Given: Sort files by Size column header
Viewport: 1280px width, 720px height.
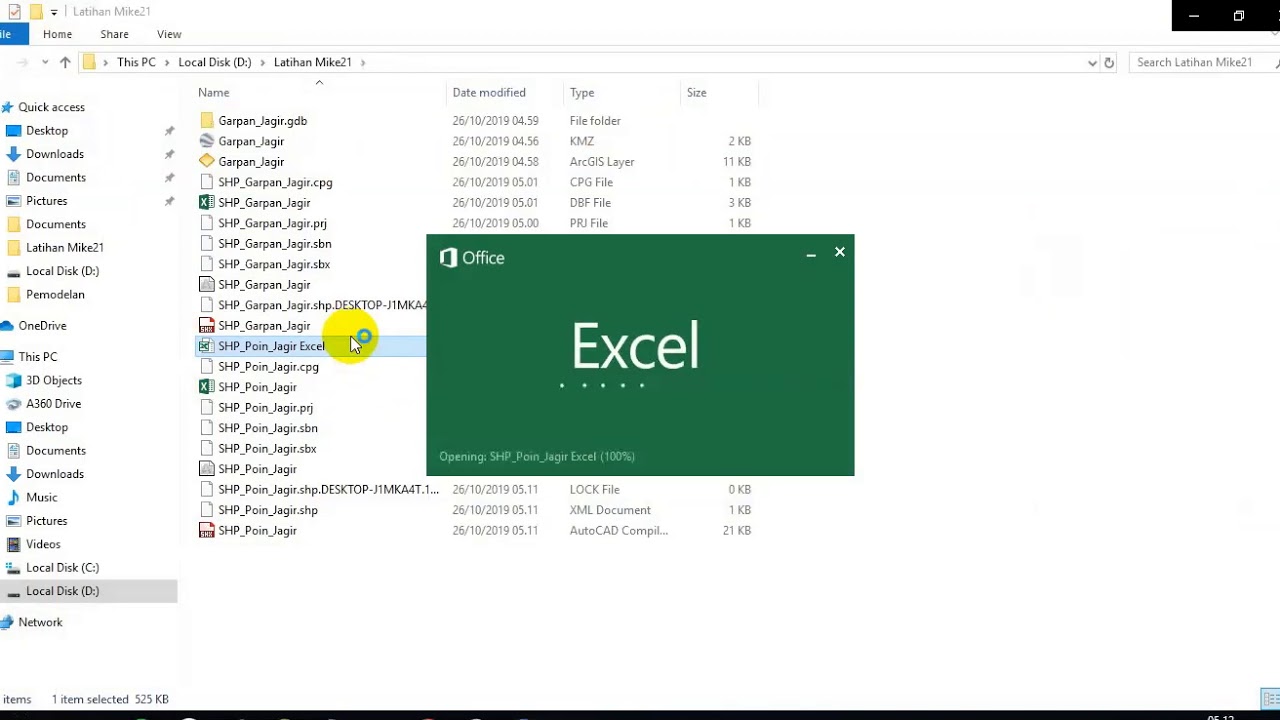Looking at the screenshot, I should point(696,92).
